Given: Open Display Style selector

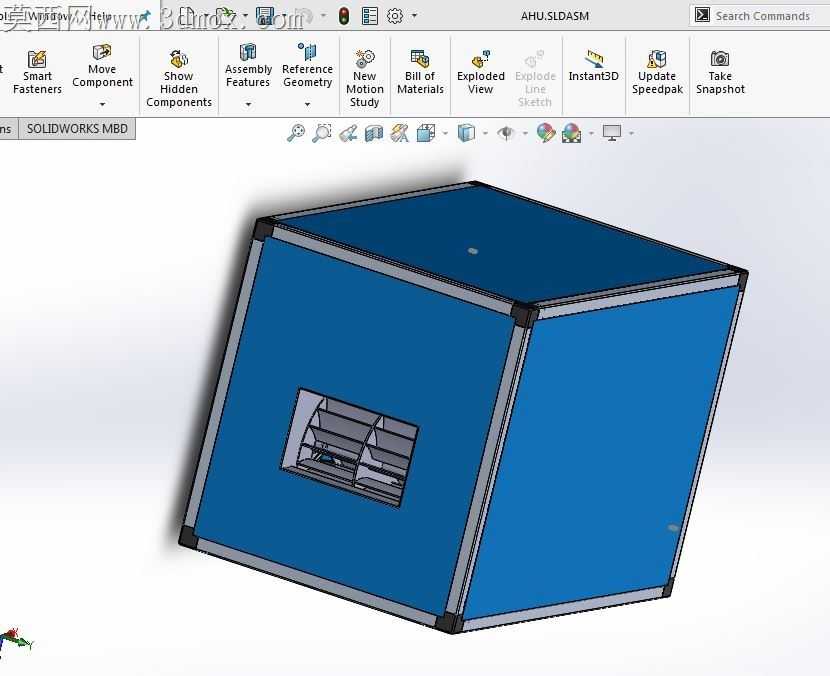Looking at the screenshot, I should coord(466,133).
